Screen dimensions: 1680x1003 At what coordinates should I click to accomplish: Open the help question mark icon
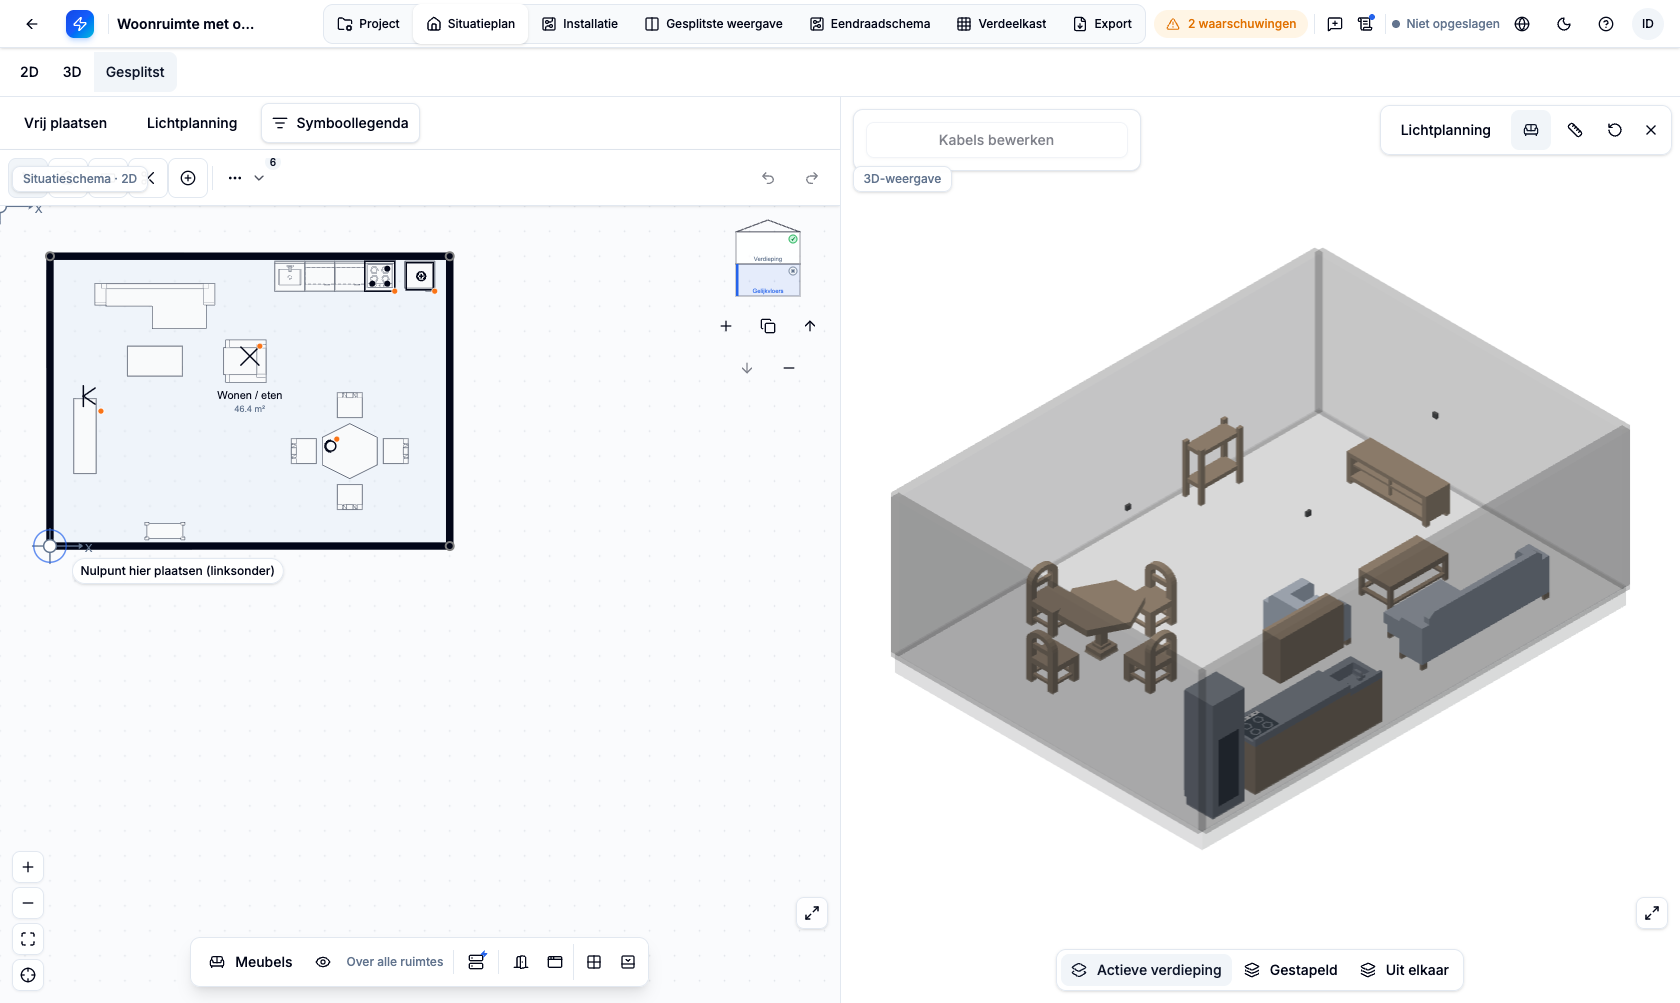coord(1606,24)
